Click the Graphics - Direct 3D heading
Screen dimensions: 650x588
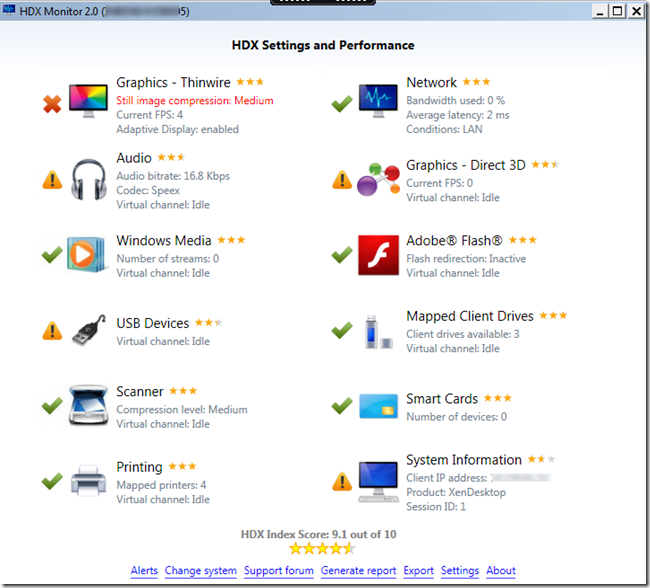(x=466, y=165)
